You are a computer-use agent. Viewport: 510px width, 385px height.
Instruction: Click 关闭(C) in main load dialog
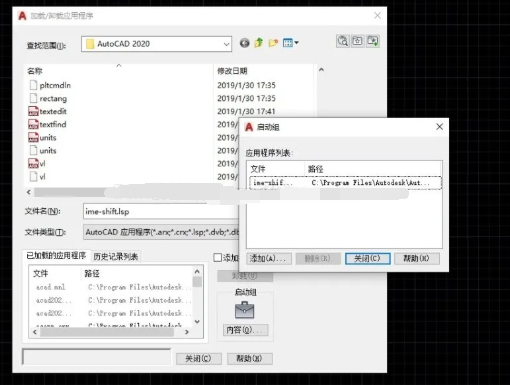(199, 359)
